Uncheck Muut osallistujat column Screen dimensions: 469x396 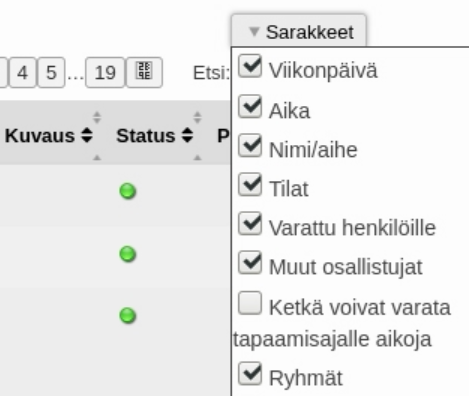[x=250, y=262]
